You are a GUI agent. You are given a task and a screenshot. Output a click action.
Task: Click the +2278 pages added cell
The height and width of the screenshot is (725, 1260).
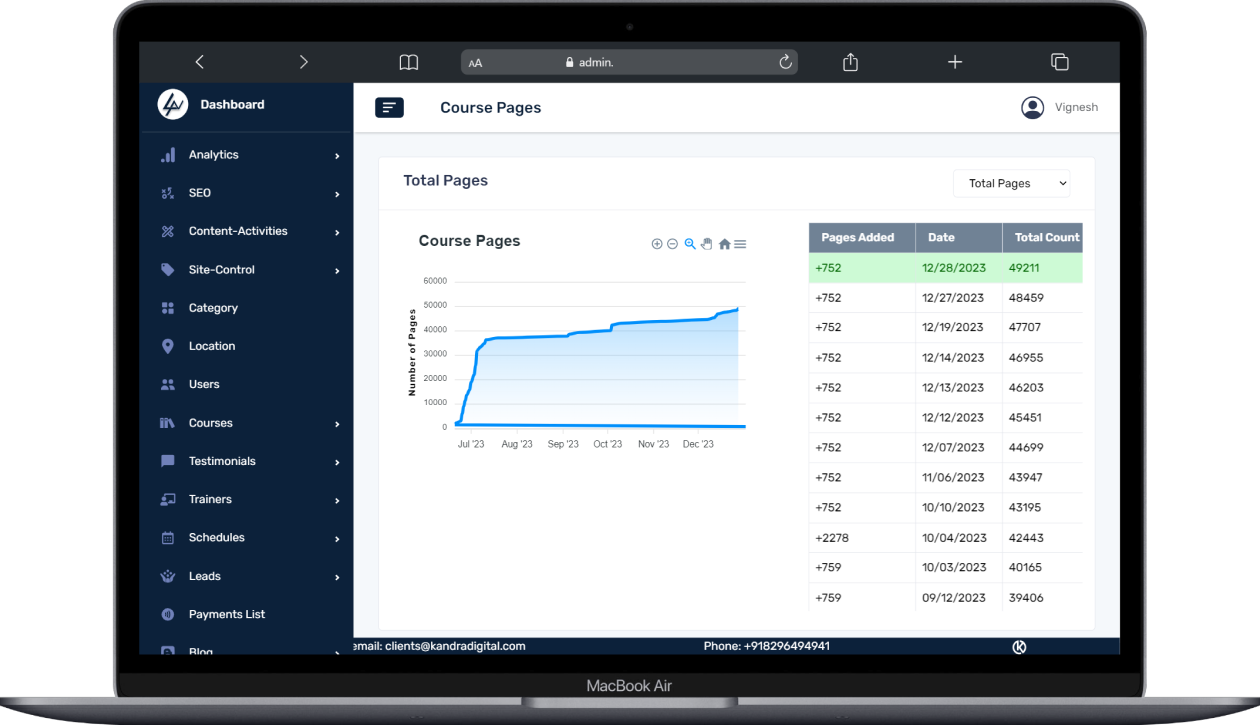(x=862, y=538)
